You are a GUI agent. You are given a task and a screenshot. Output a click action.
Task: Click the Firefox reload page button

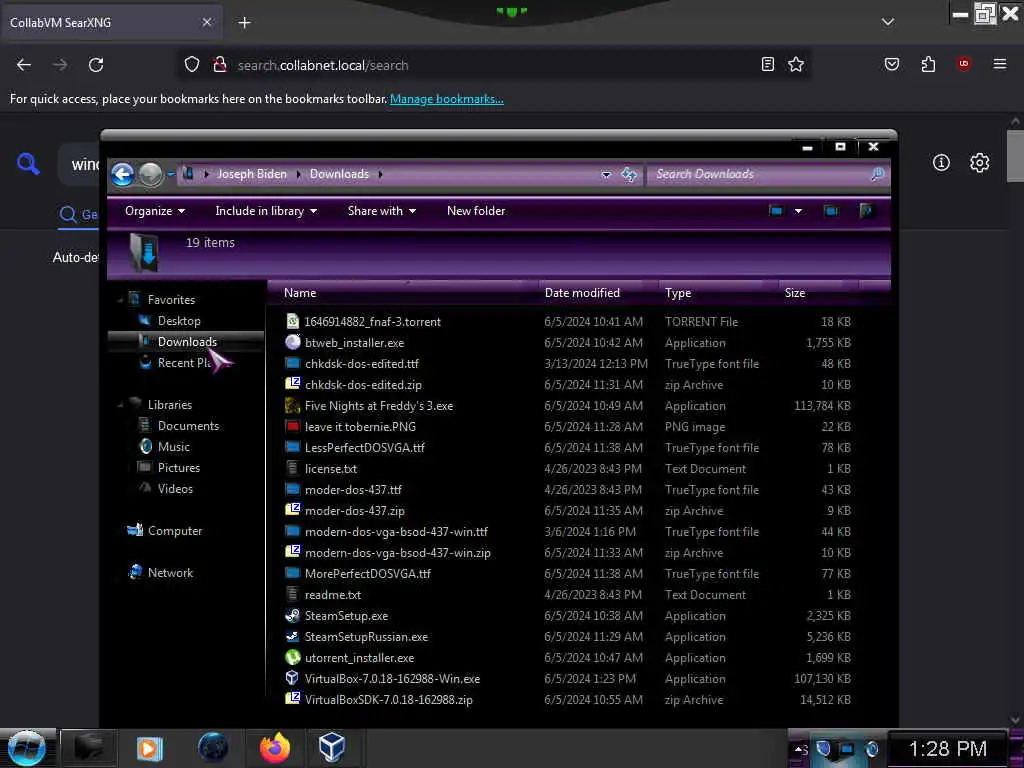tap(96, 65)
